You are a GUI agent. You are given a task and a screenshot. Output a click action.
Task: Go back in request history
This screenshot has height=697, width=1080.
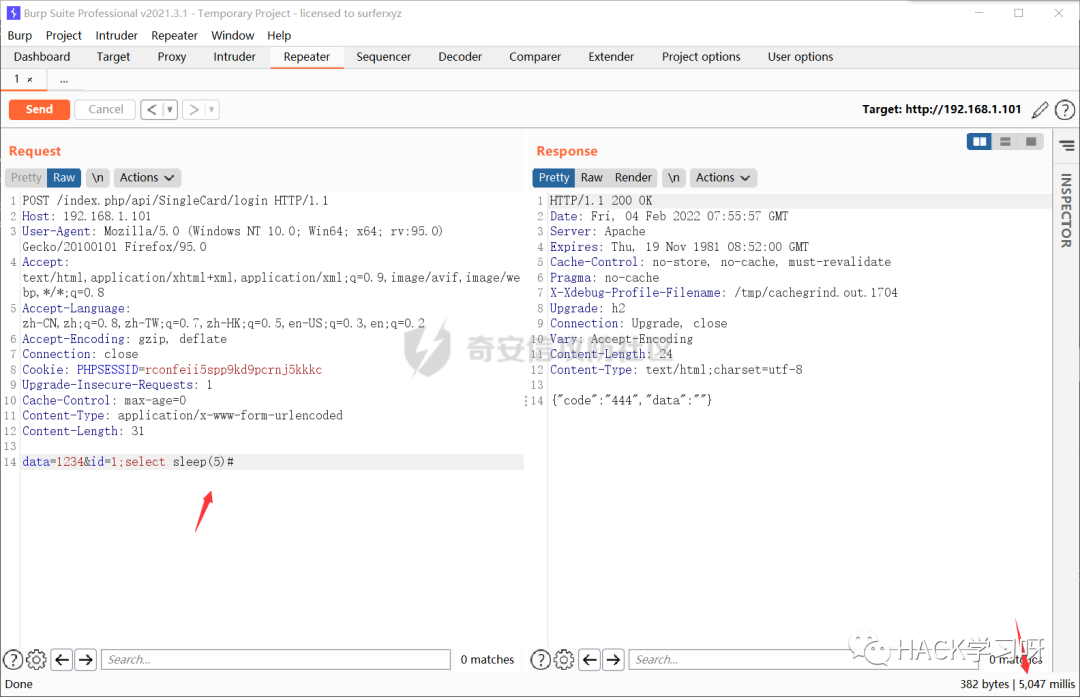[x=152, y=110]
